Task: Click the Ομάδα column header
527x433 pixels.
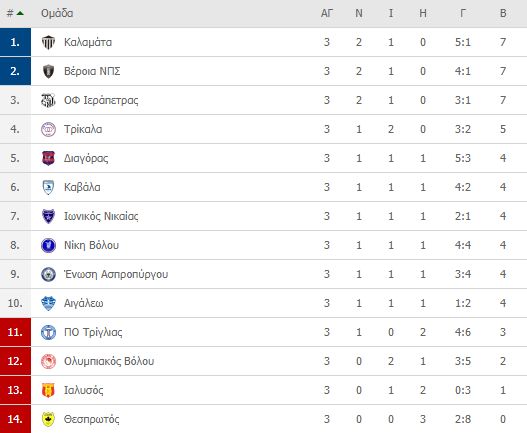Action: 57,13
